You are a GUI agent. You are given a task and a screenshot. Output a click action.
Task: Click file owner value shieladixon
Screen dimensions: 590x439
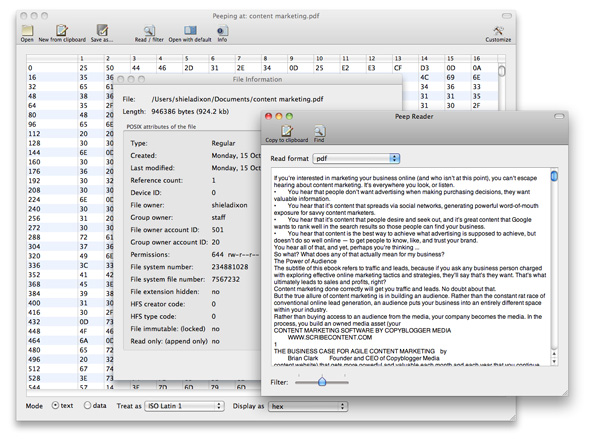pyautogui.click(x=230, y=205)
